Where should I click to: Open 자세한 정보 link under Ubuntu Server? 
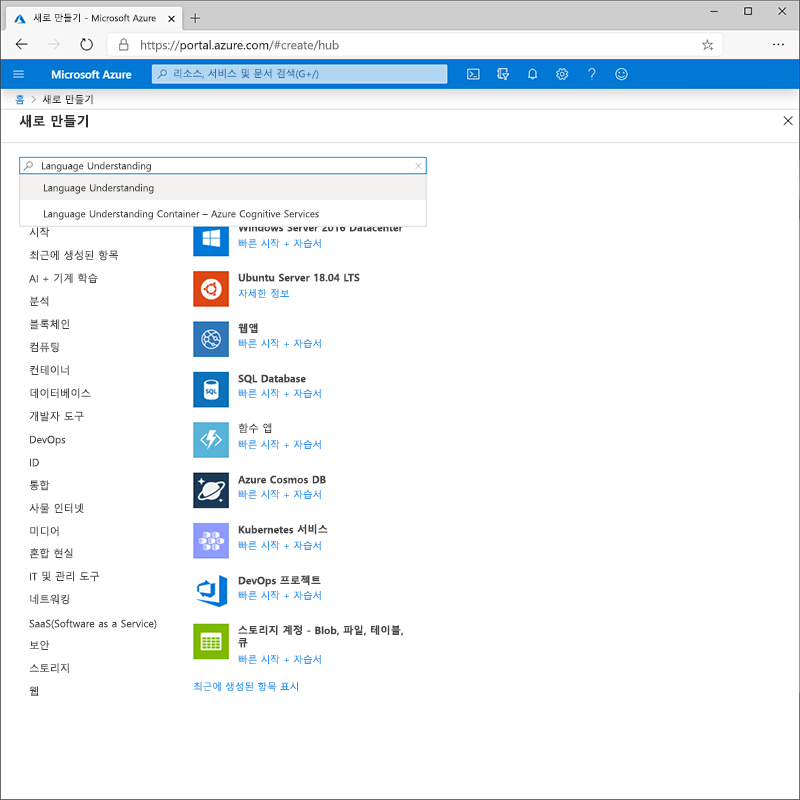[264, 293]
